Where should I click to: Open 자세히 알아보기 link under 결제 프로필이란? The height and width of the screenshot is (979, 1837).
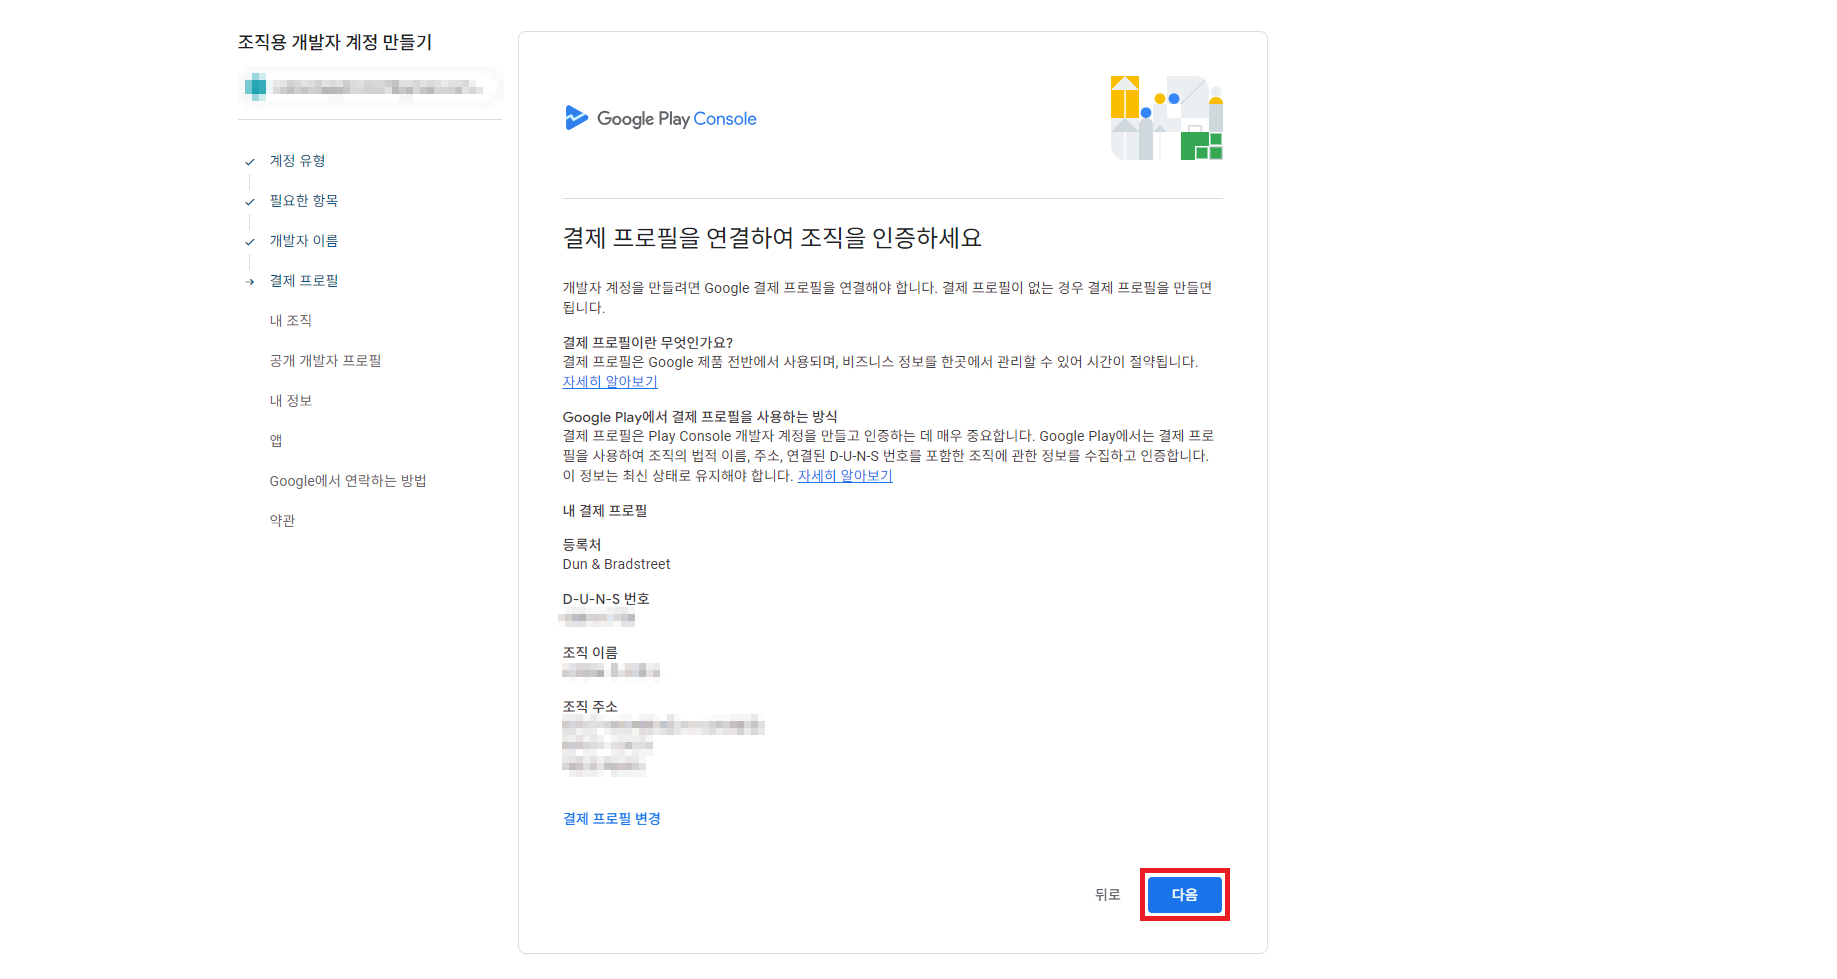610,382
